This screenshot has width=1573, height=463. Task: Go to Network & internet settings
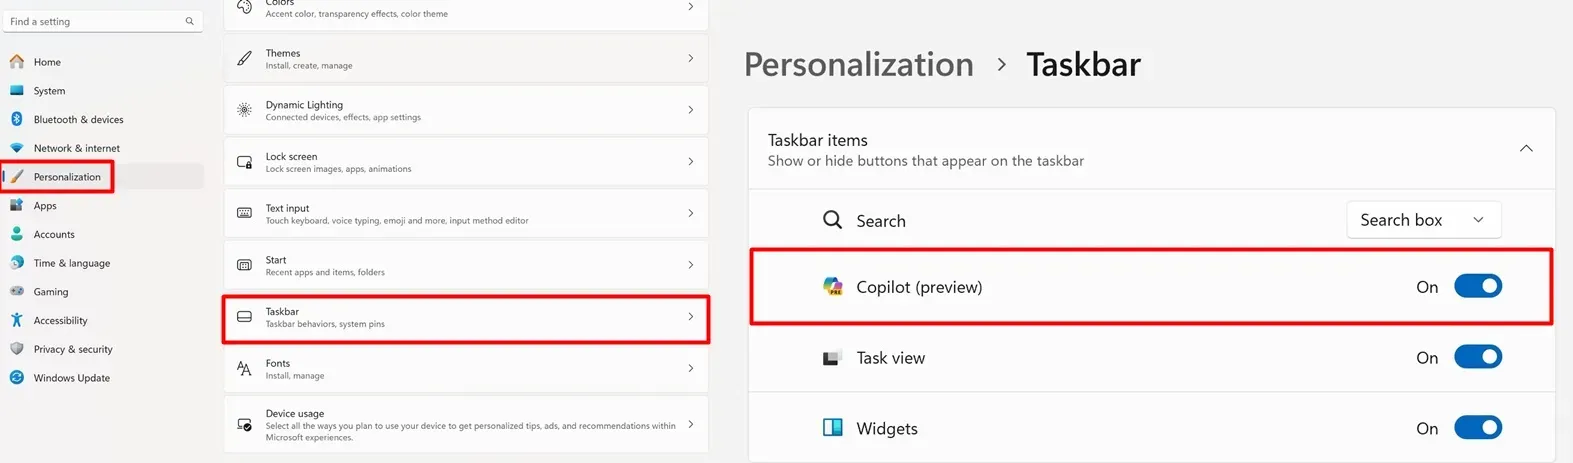(x=76, y=148)
